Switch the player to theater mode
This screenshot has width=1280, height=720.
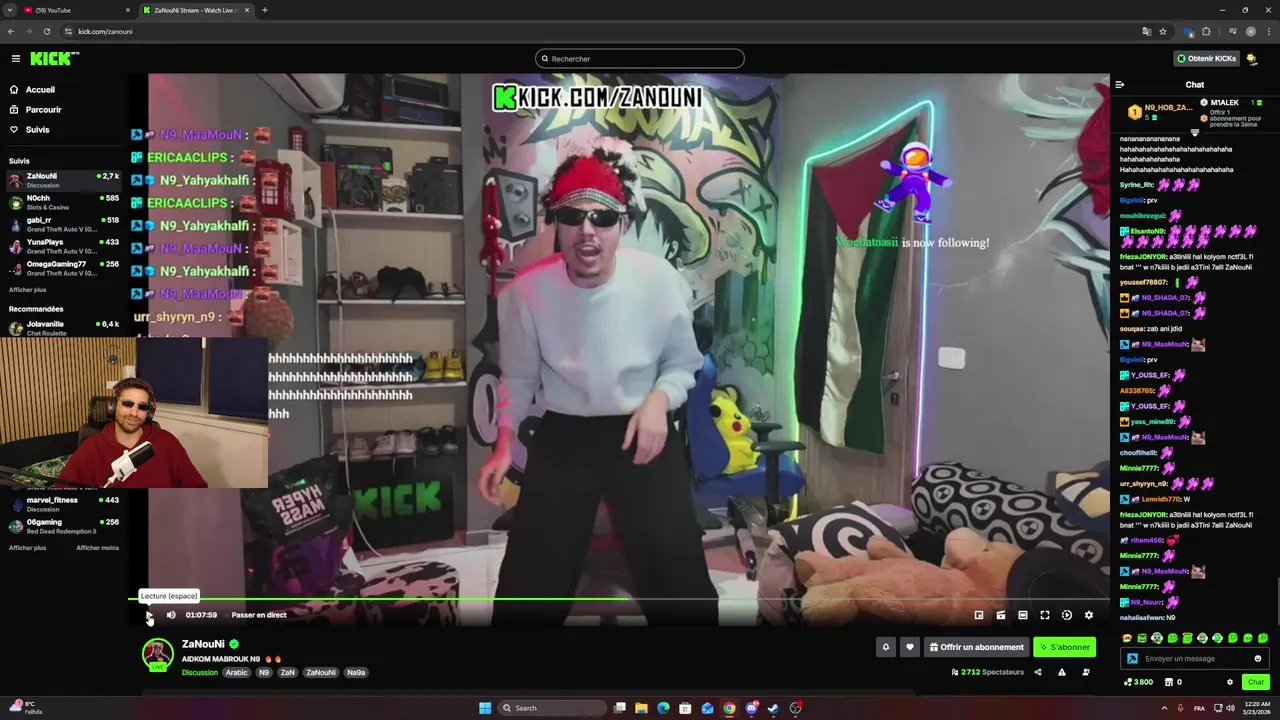pos(1023,615)
